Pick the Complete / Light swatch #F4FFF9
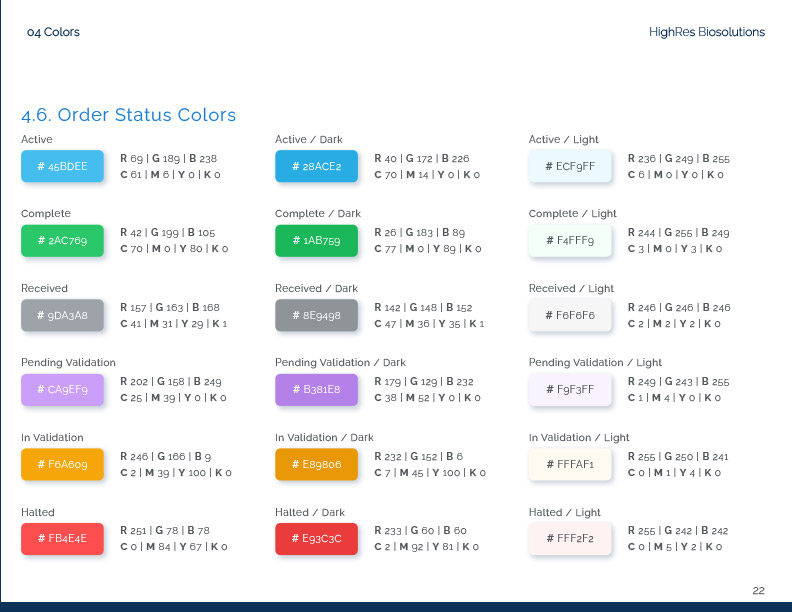The image size is (792, 612). [570, 241]
